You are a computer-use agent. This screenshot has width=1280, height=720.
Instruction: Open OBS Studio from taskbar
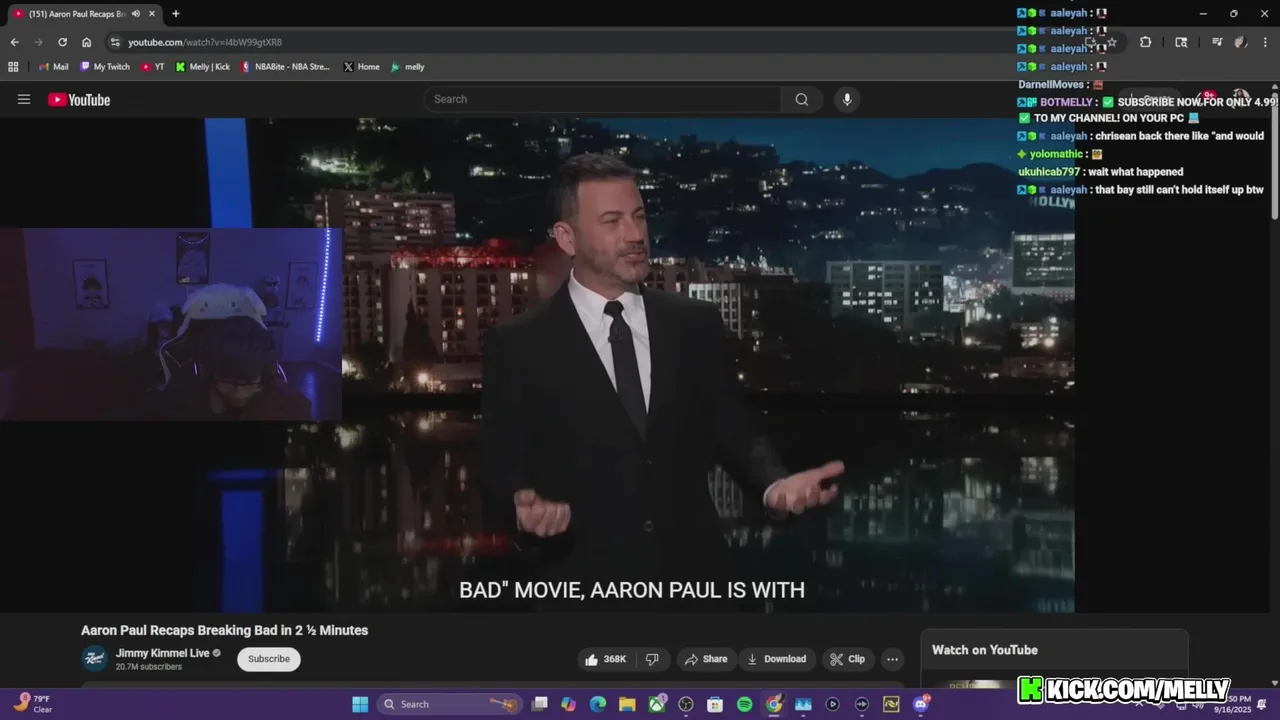[686, 704]
